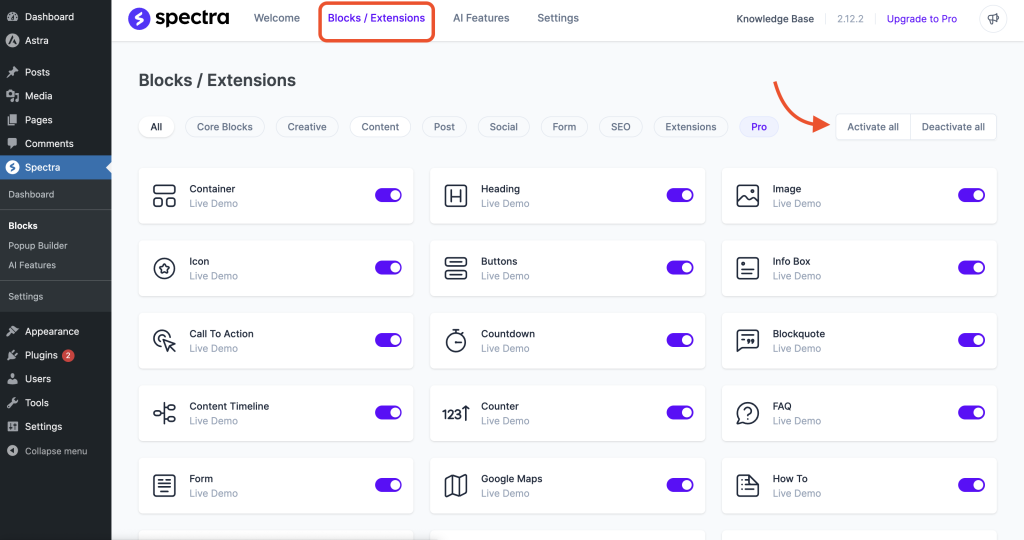1024x540 pixels.
Task: Disable the Heading block toggle
Action: (680, 196)
